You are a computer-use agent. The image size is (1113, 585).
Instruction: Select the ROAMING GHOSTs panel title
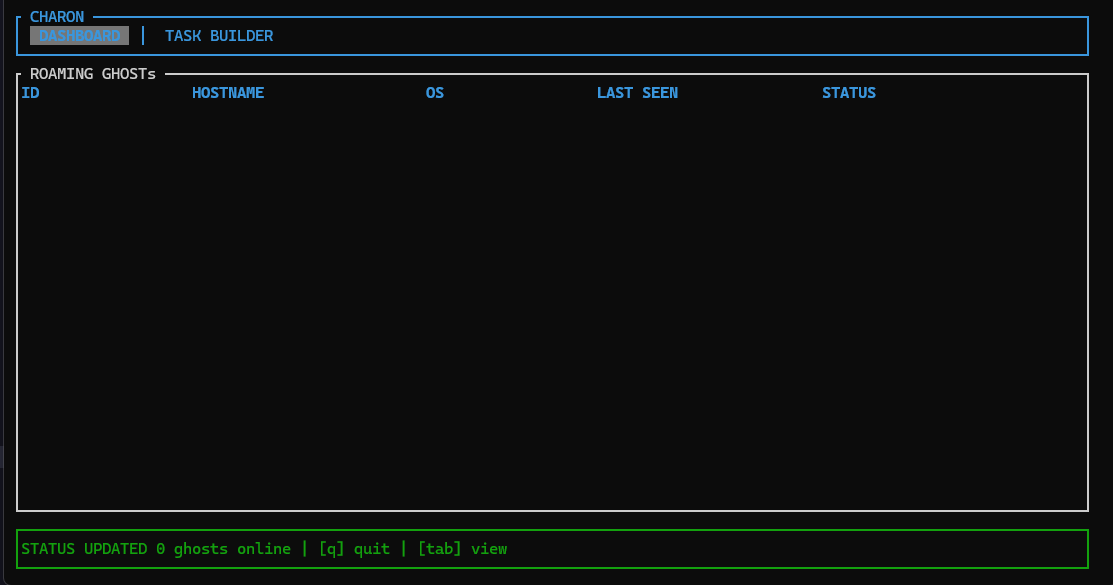pos(93,74)
